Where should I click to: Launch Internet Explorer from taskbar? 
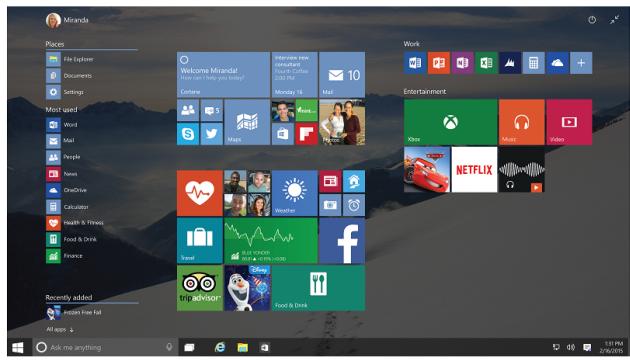[220, 347]
